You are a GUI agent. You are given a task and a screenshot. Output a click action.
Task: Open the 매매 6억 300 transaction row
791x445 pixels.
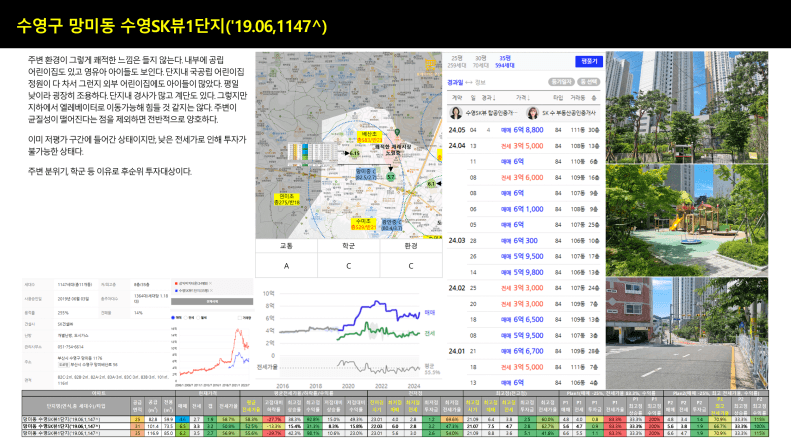click(524, 241)
